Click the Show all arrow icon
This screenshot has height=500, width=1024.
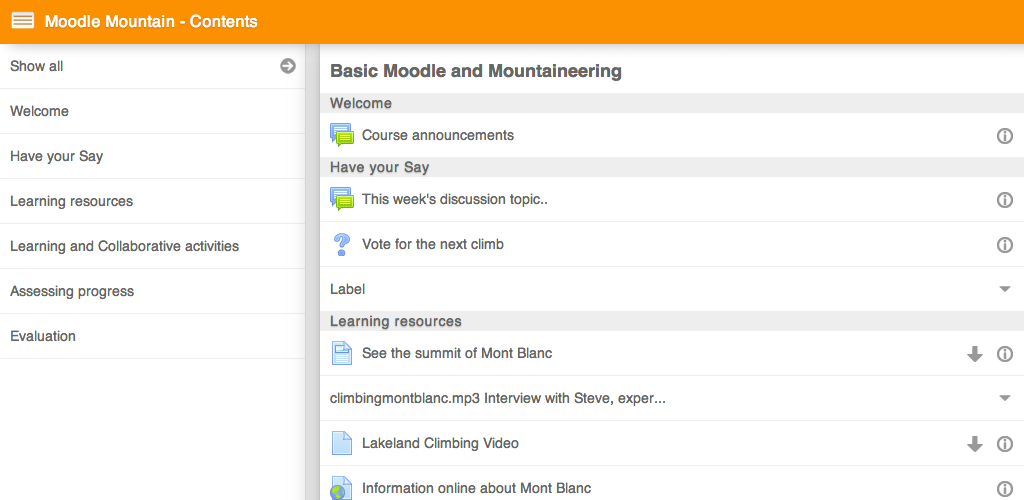288,66
